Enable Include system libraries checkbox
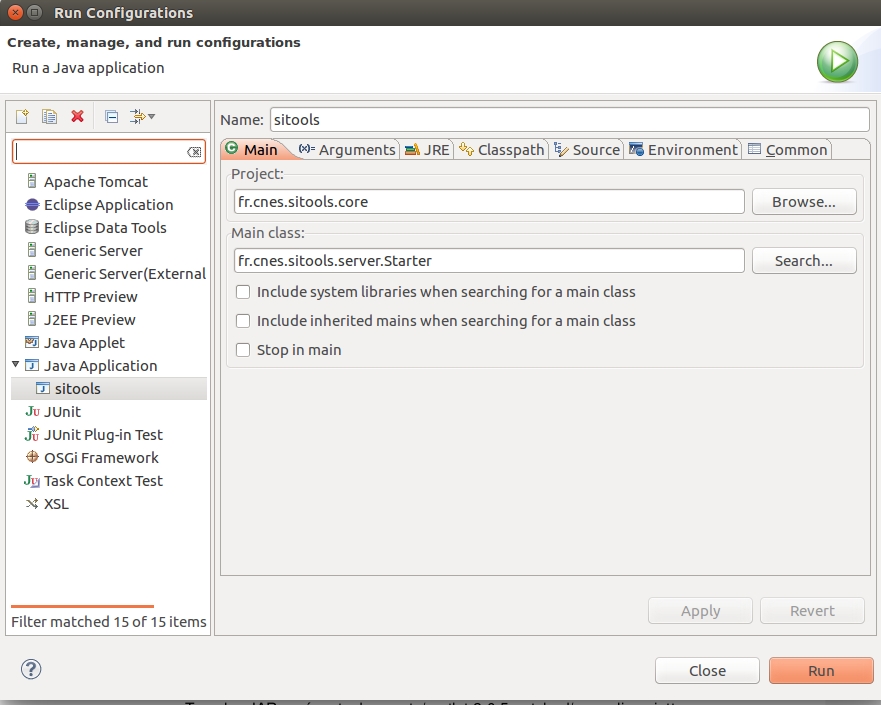Screen dimensions: 881x705 point(243,292)
